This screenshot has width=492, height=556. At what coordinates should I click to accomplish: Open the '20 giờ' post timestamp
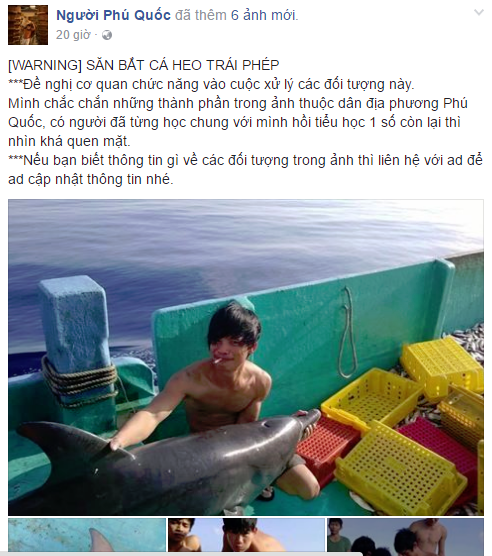pos(73,35)
